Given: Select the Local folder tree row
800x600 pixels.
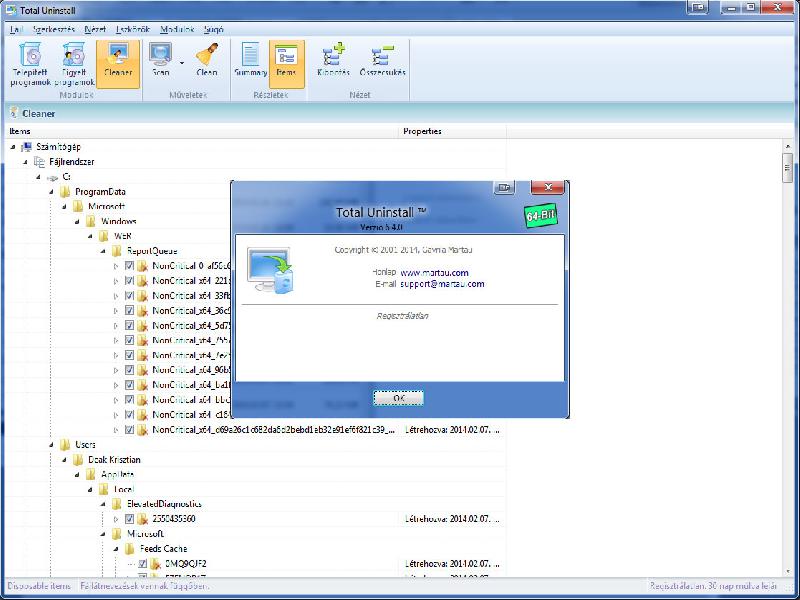Looking at the screenshot, I should [x=124, y=489].
